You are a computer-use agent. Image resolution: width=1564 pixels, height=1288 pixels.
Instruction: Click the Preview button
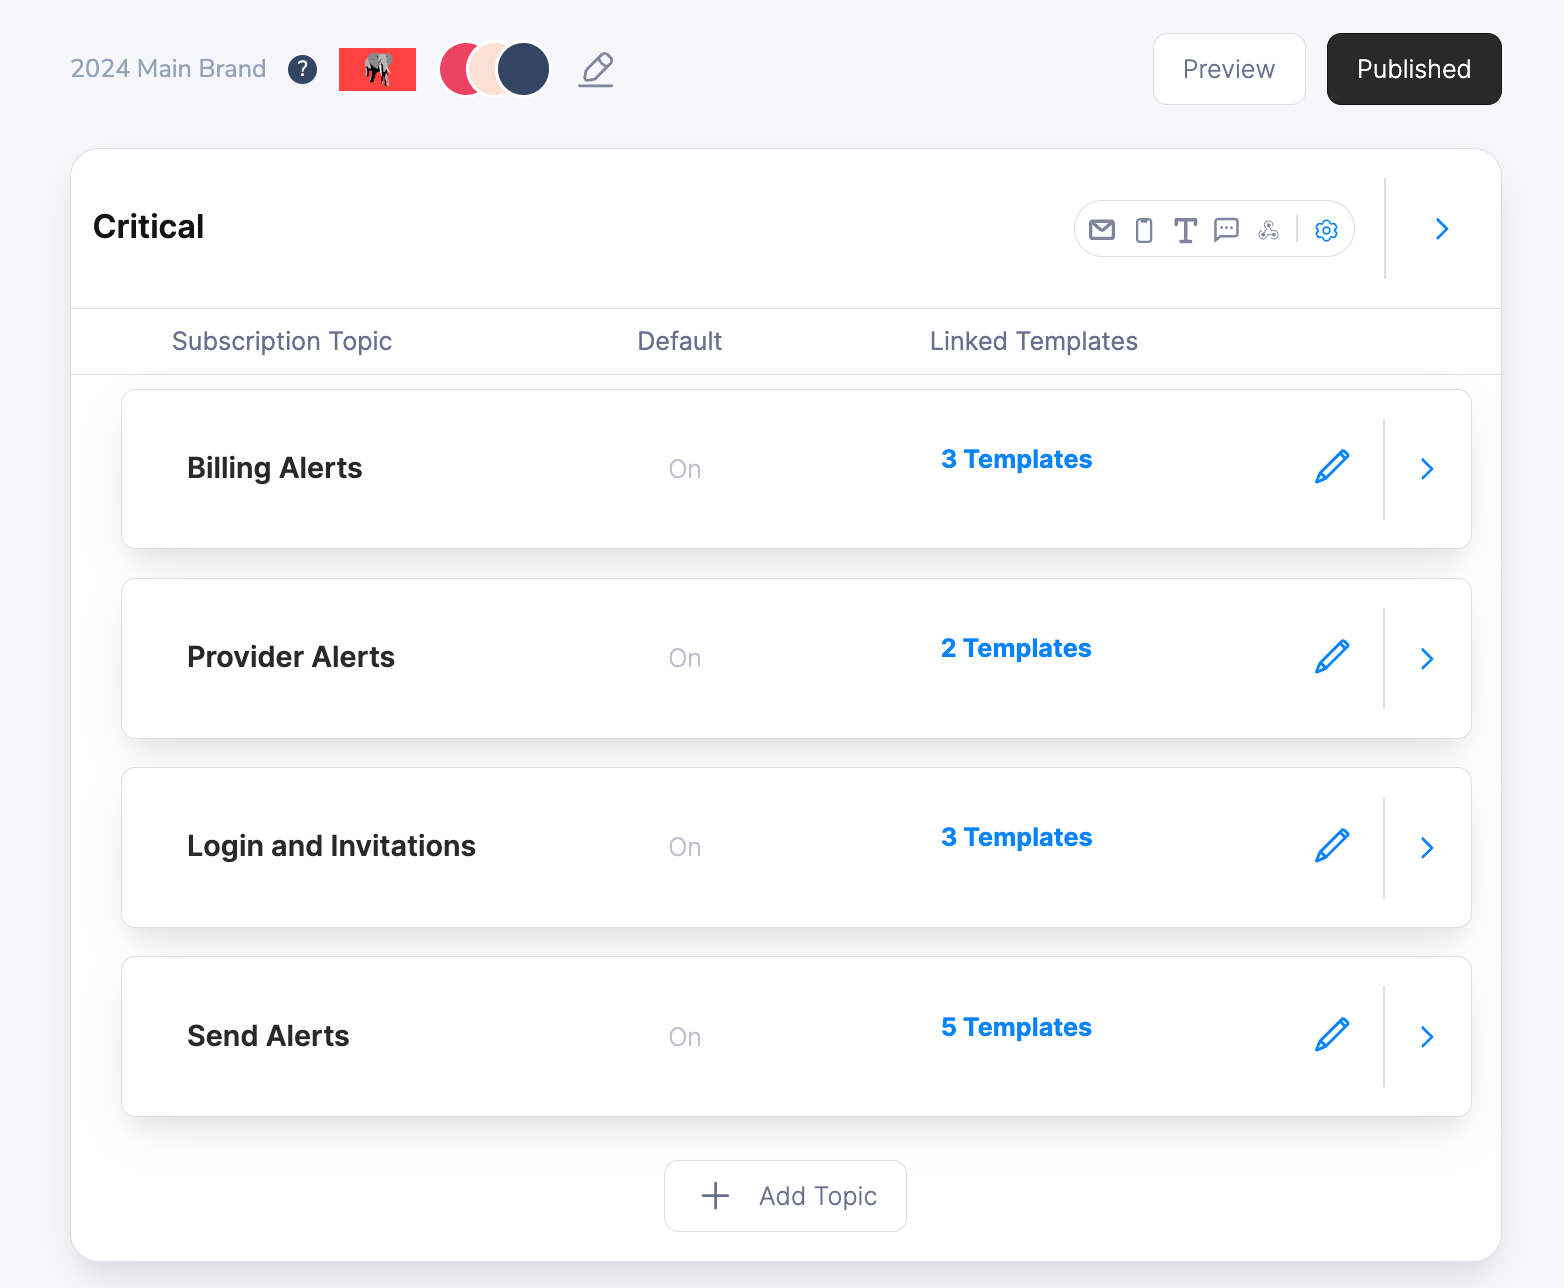(1229, 69)
